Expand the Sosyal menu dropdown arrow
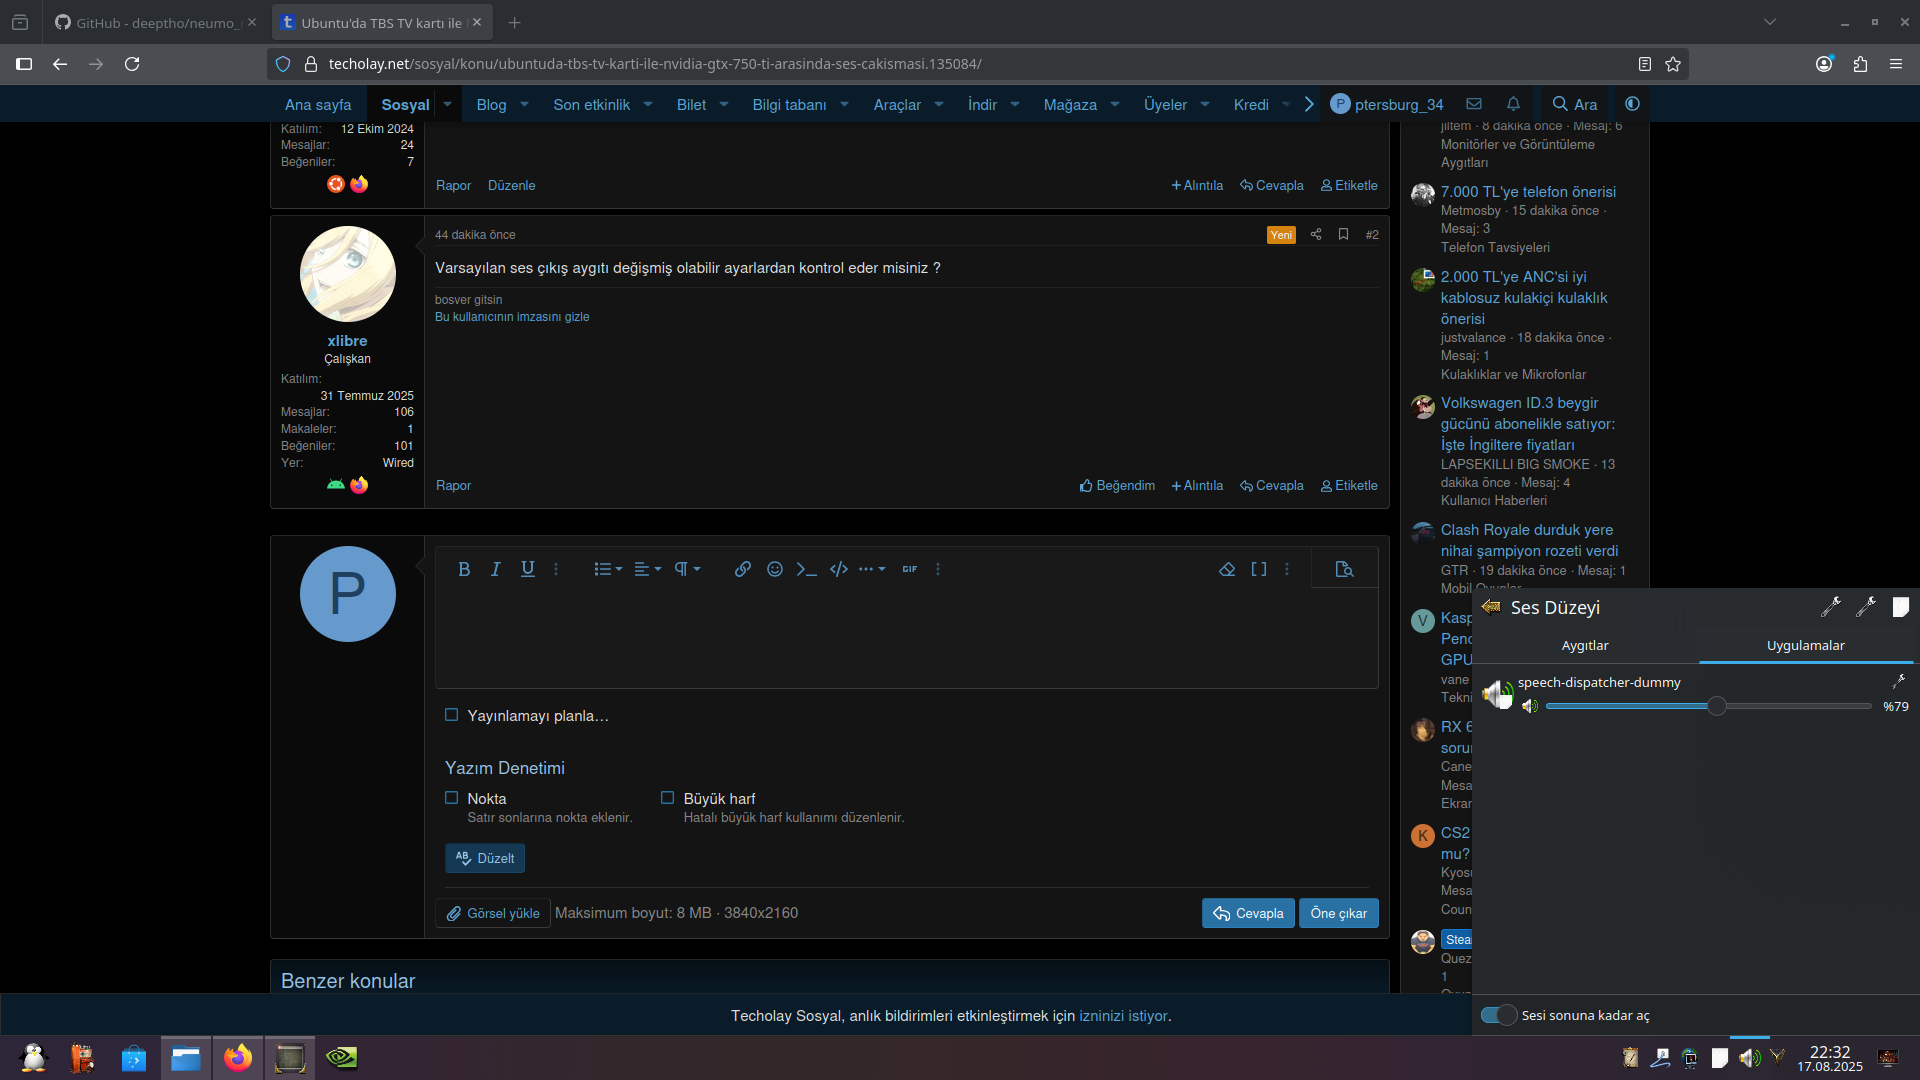The image size is (1920, 1080). tap(448, 104)
